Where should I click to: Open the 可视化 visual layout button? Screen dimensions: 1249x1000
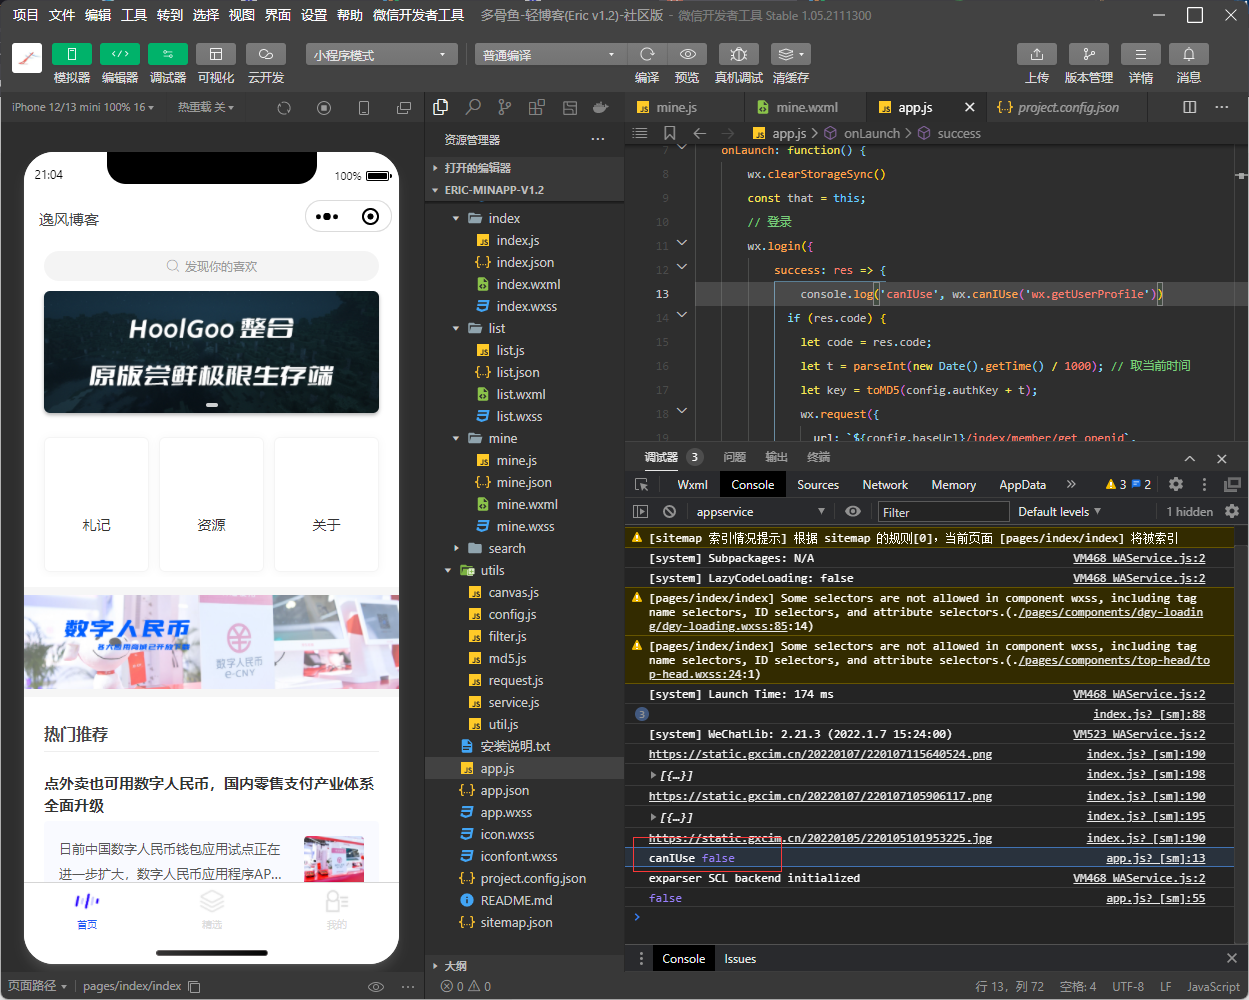pyautogui.click(x=216, y=54)
